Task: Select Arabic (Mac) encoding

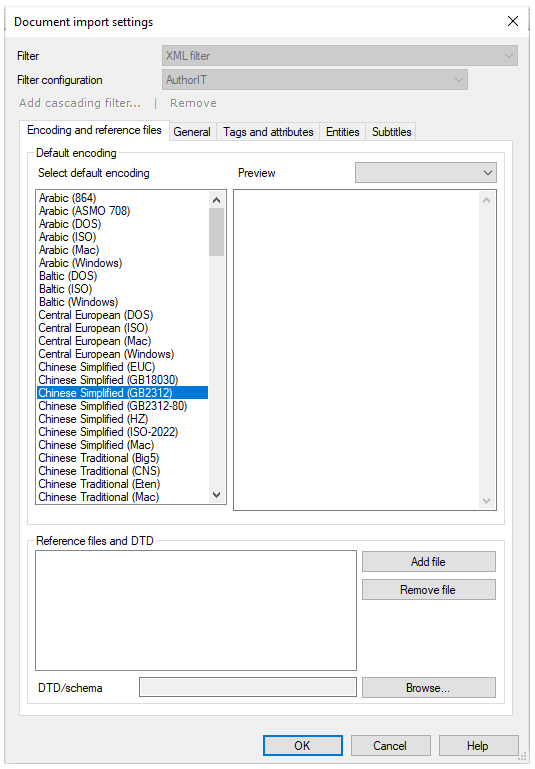Action: click(123, 250)
